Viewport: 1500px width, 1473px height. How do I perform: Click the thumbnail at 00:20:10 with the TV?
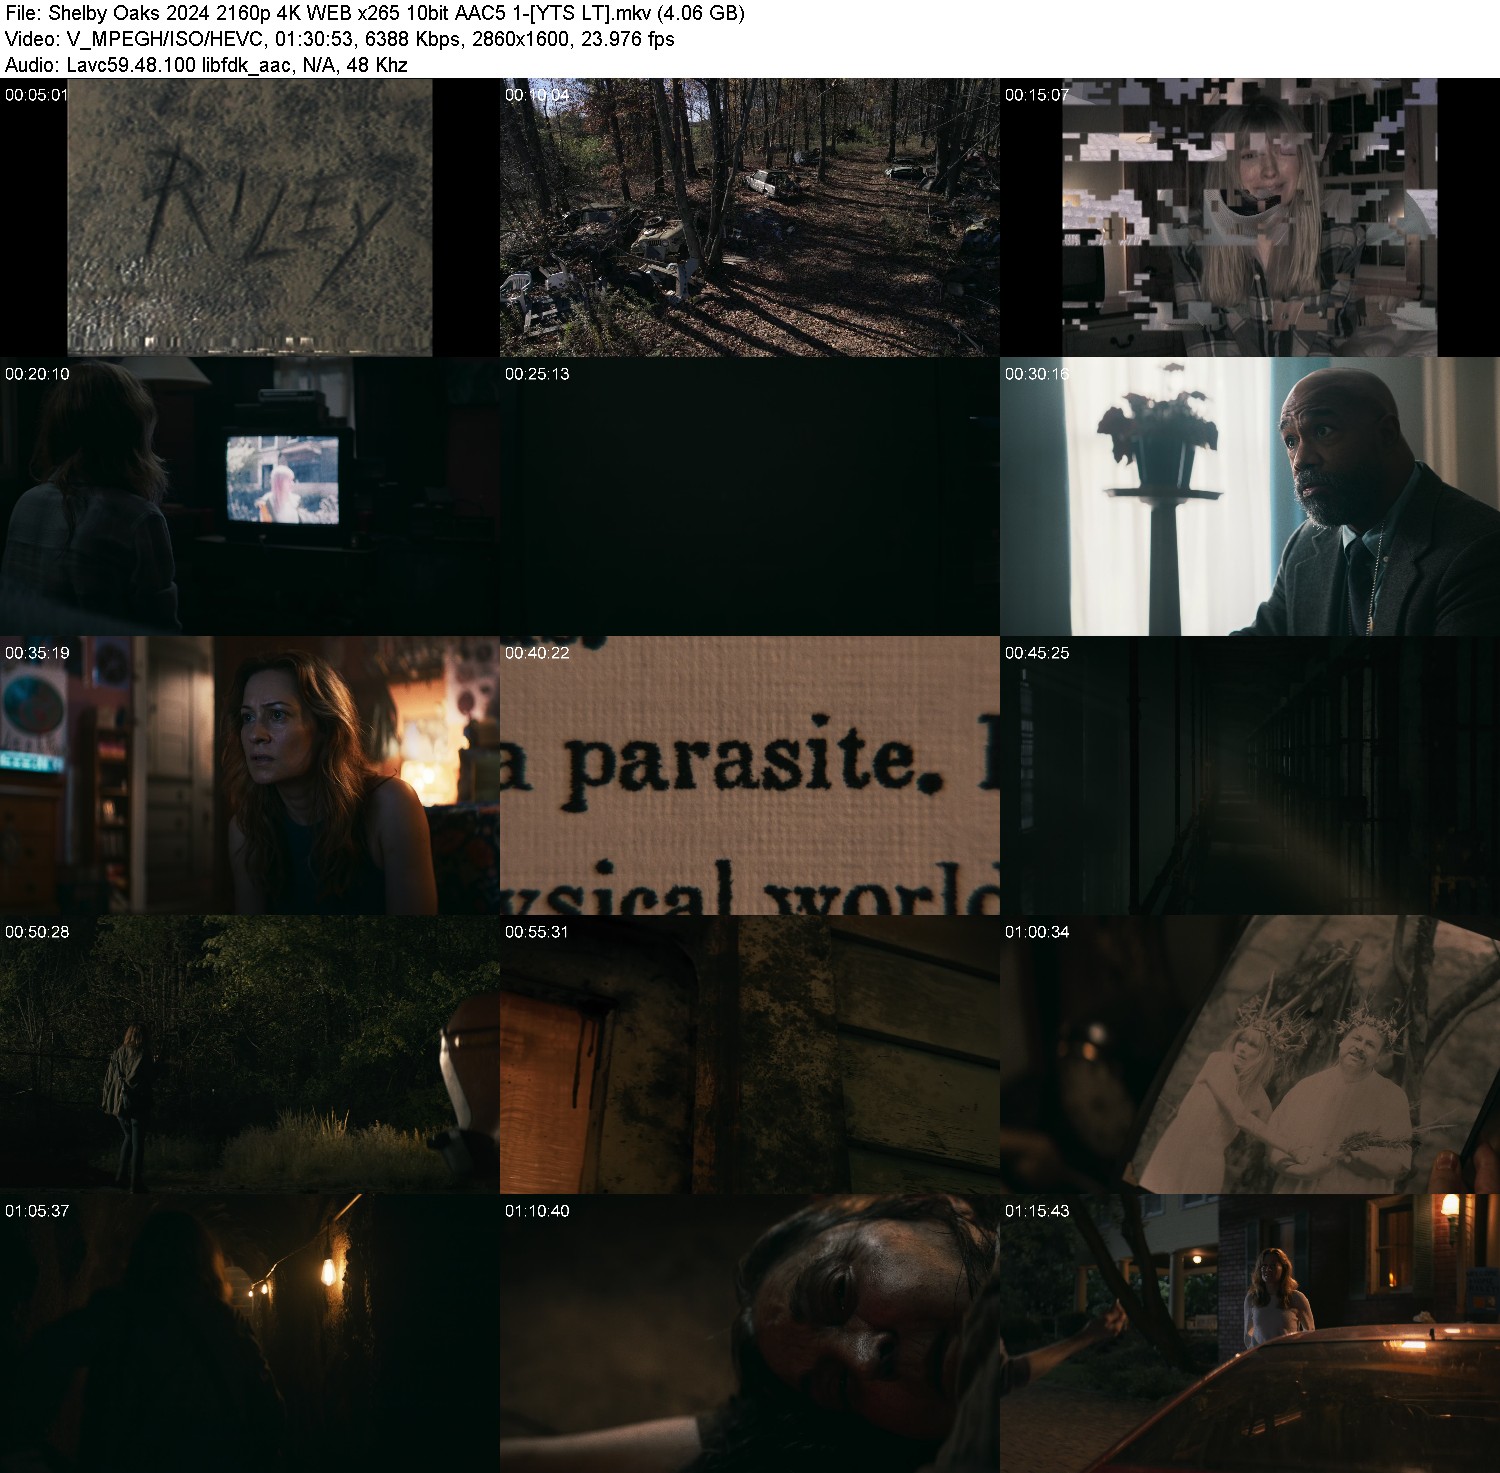tap(250, 496)
